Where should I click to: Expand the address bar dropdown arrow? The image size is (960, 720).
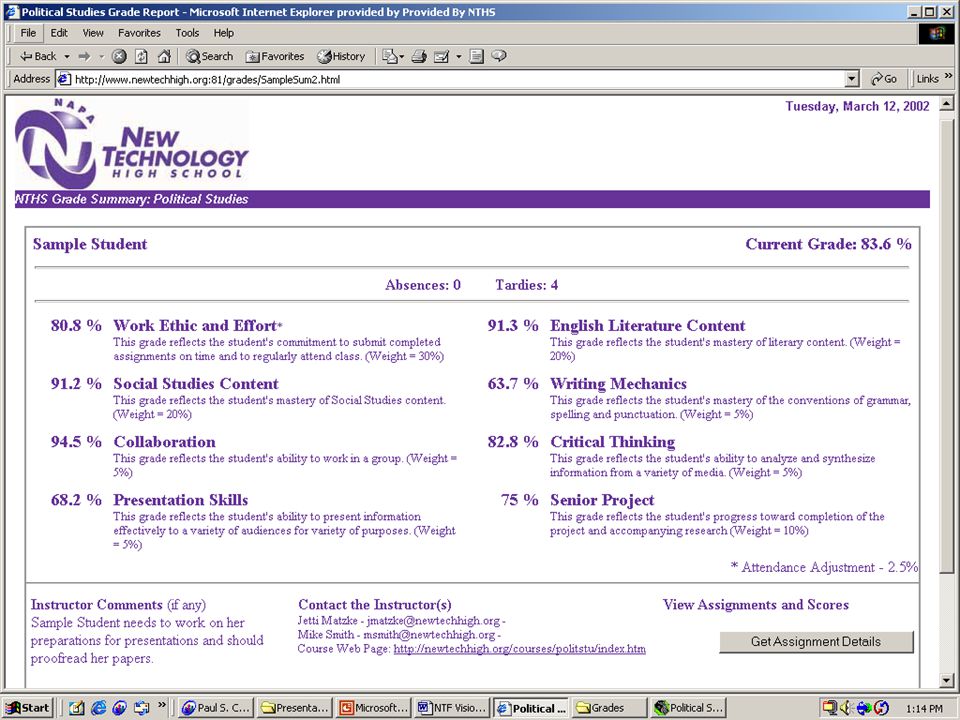pos(852,79)
